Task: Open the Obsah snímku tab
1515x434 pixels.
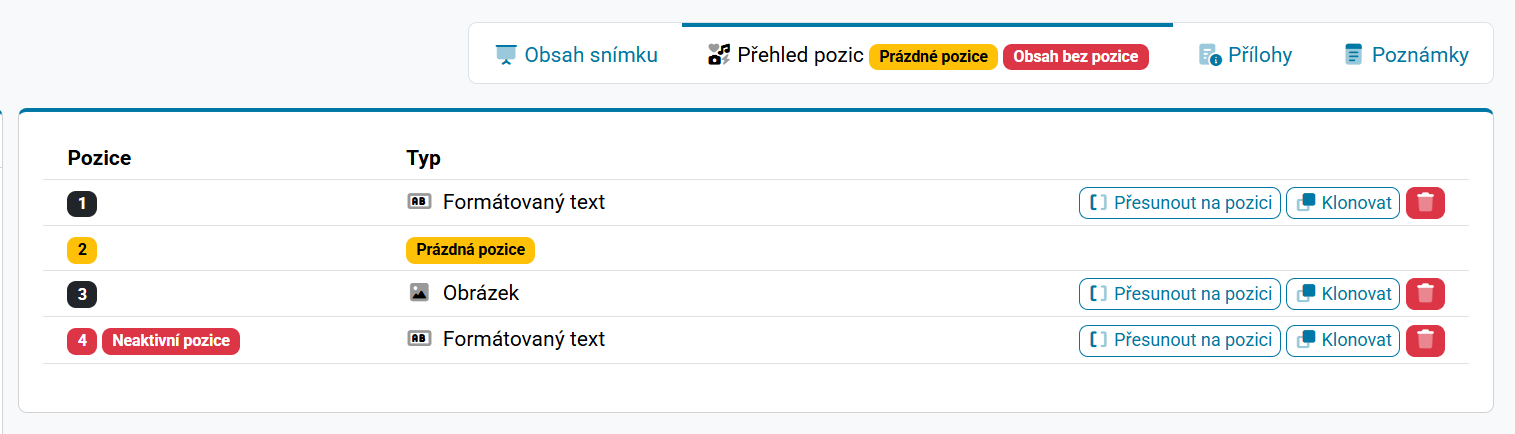Action: [576, 54]
